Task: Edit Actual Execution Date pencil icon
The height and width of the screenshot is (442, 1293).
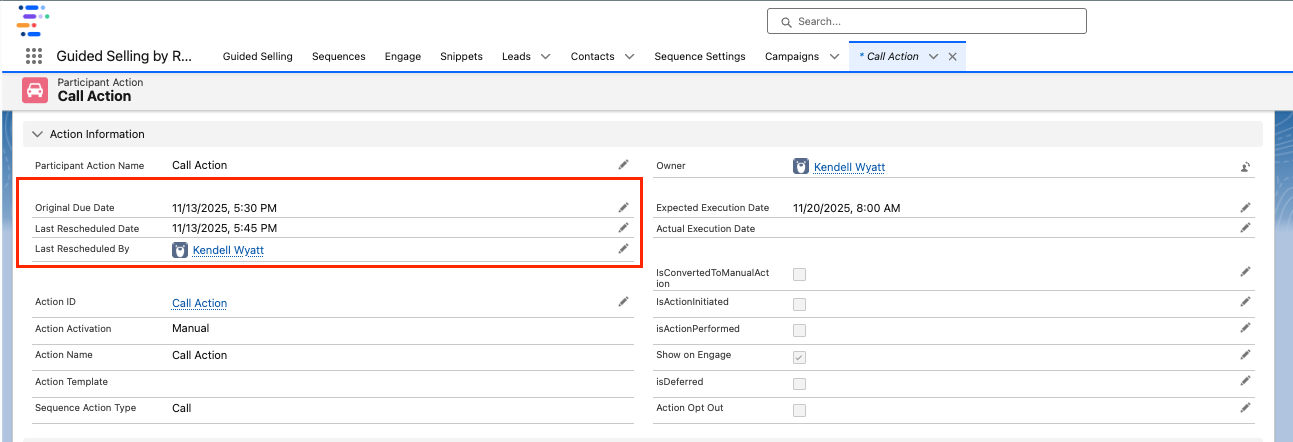Action: click(x=1245, y=228)
